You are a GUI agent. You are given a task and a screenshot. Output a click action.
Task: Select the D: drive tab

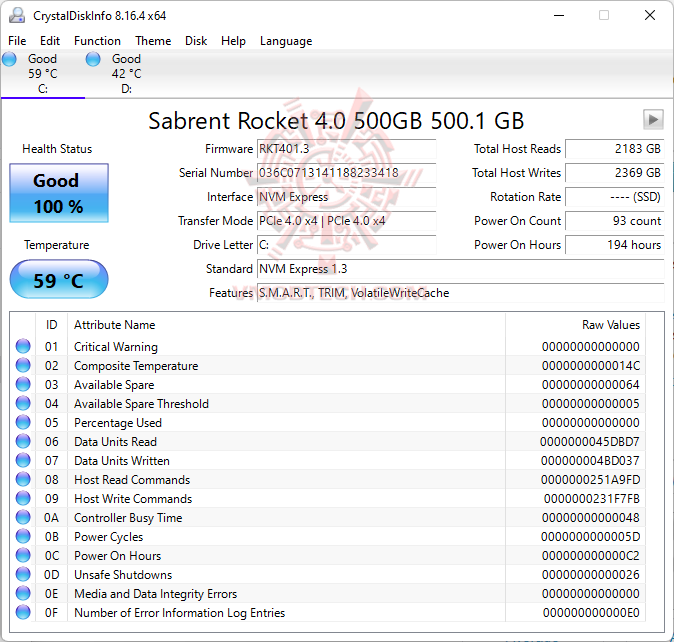[126, 74]
